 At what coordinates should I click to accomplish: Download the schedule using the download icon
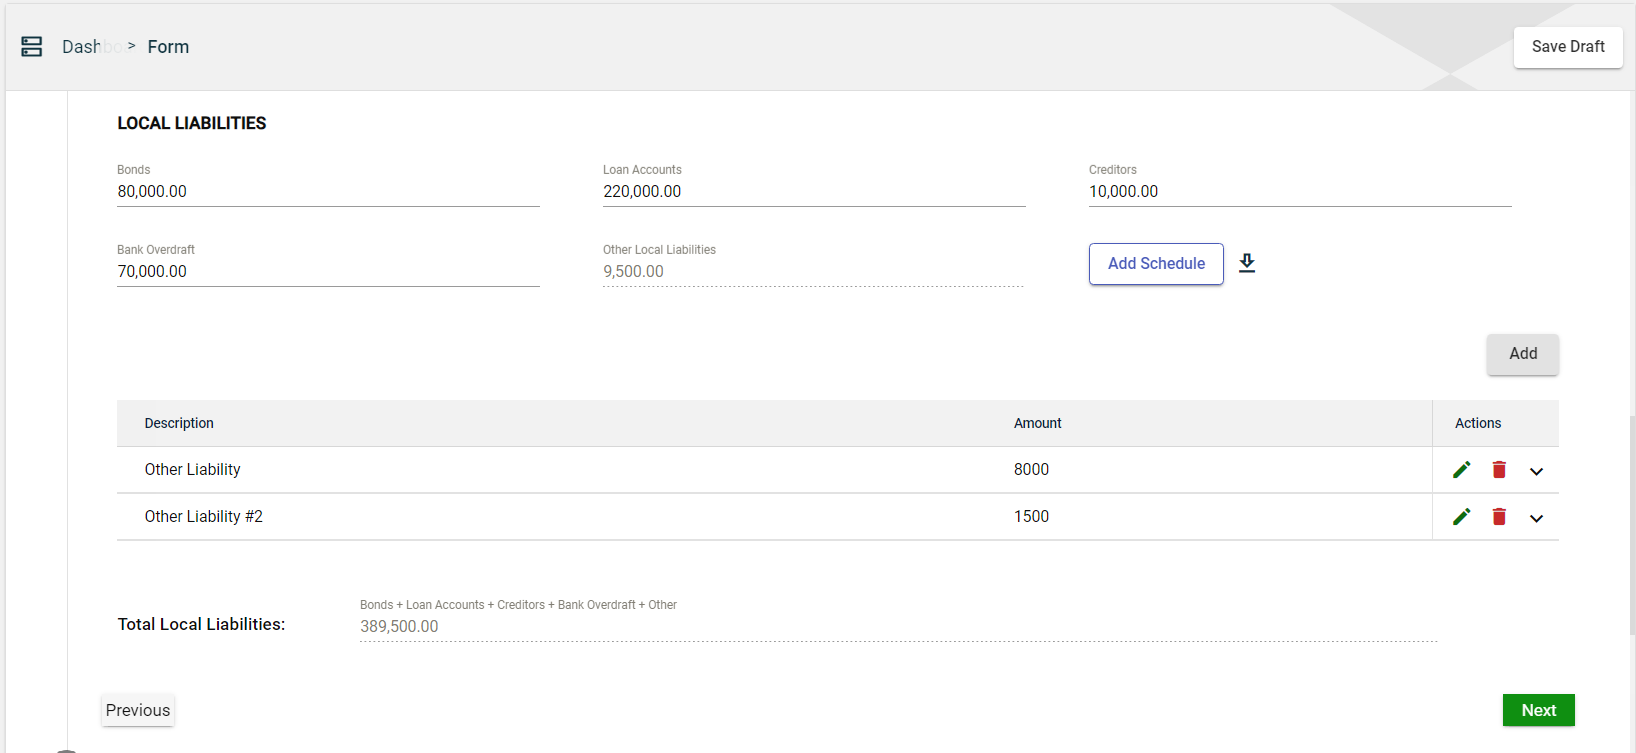(1246, 263)
